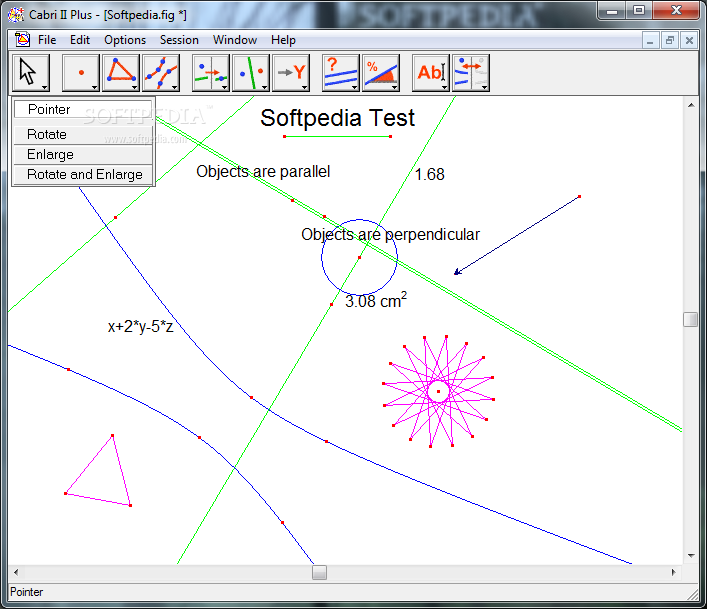This screenshot has height=609, width=707.
Task: Open the Points toolbox with red dot
Action: point(81,73)
